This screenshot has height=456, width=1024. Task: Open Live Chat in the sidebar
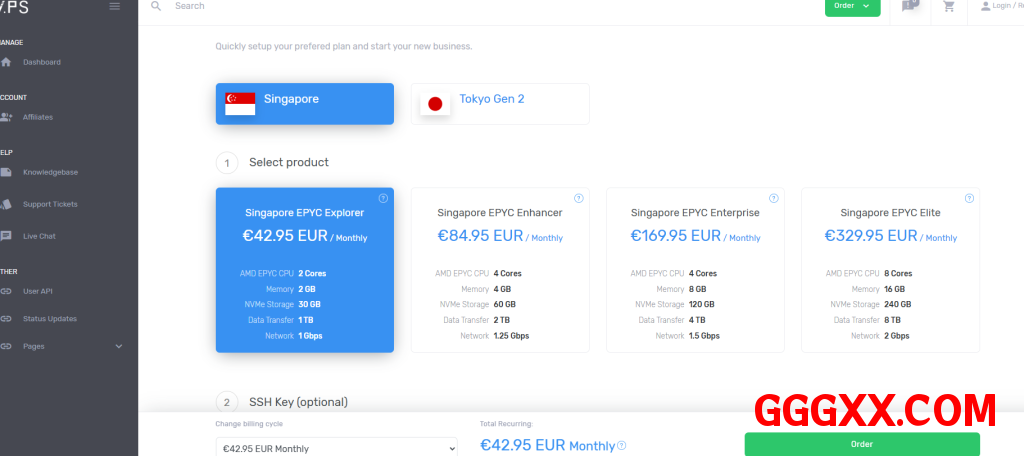40,236
